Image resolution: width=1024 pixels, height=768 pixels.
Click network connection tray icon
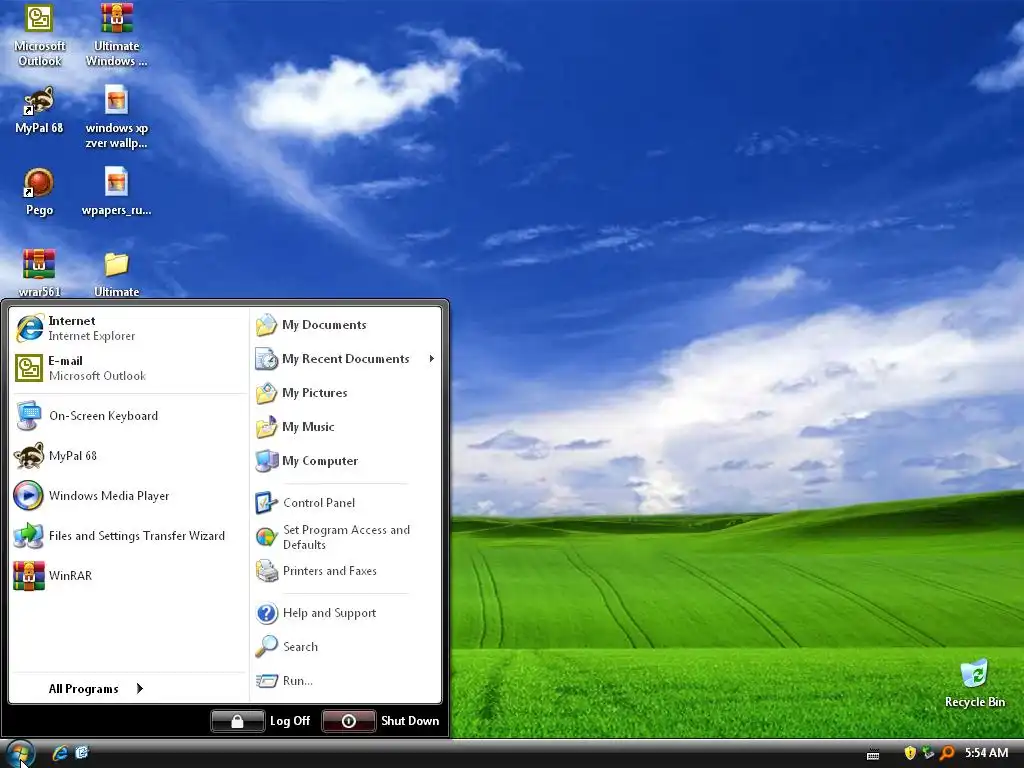click(928, 753)
